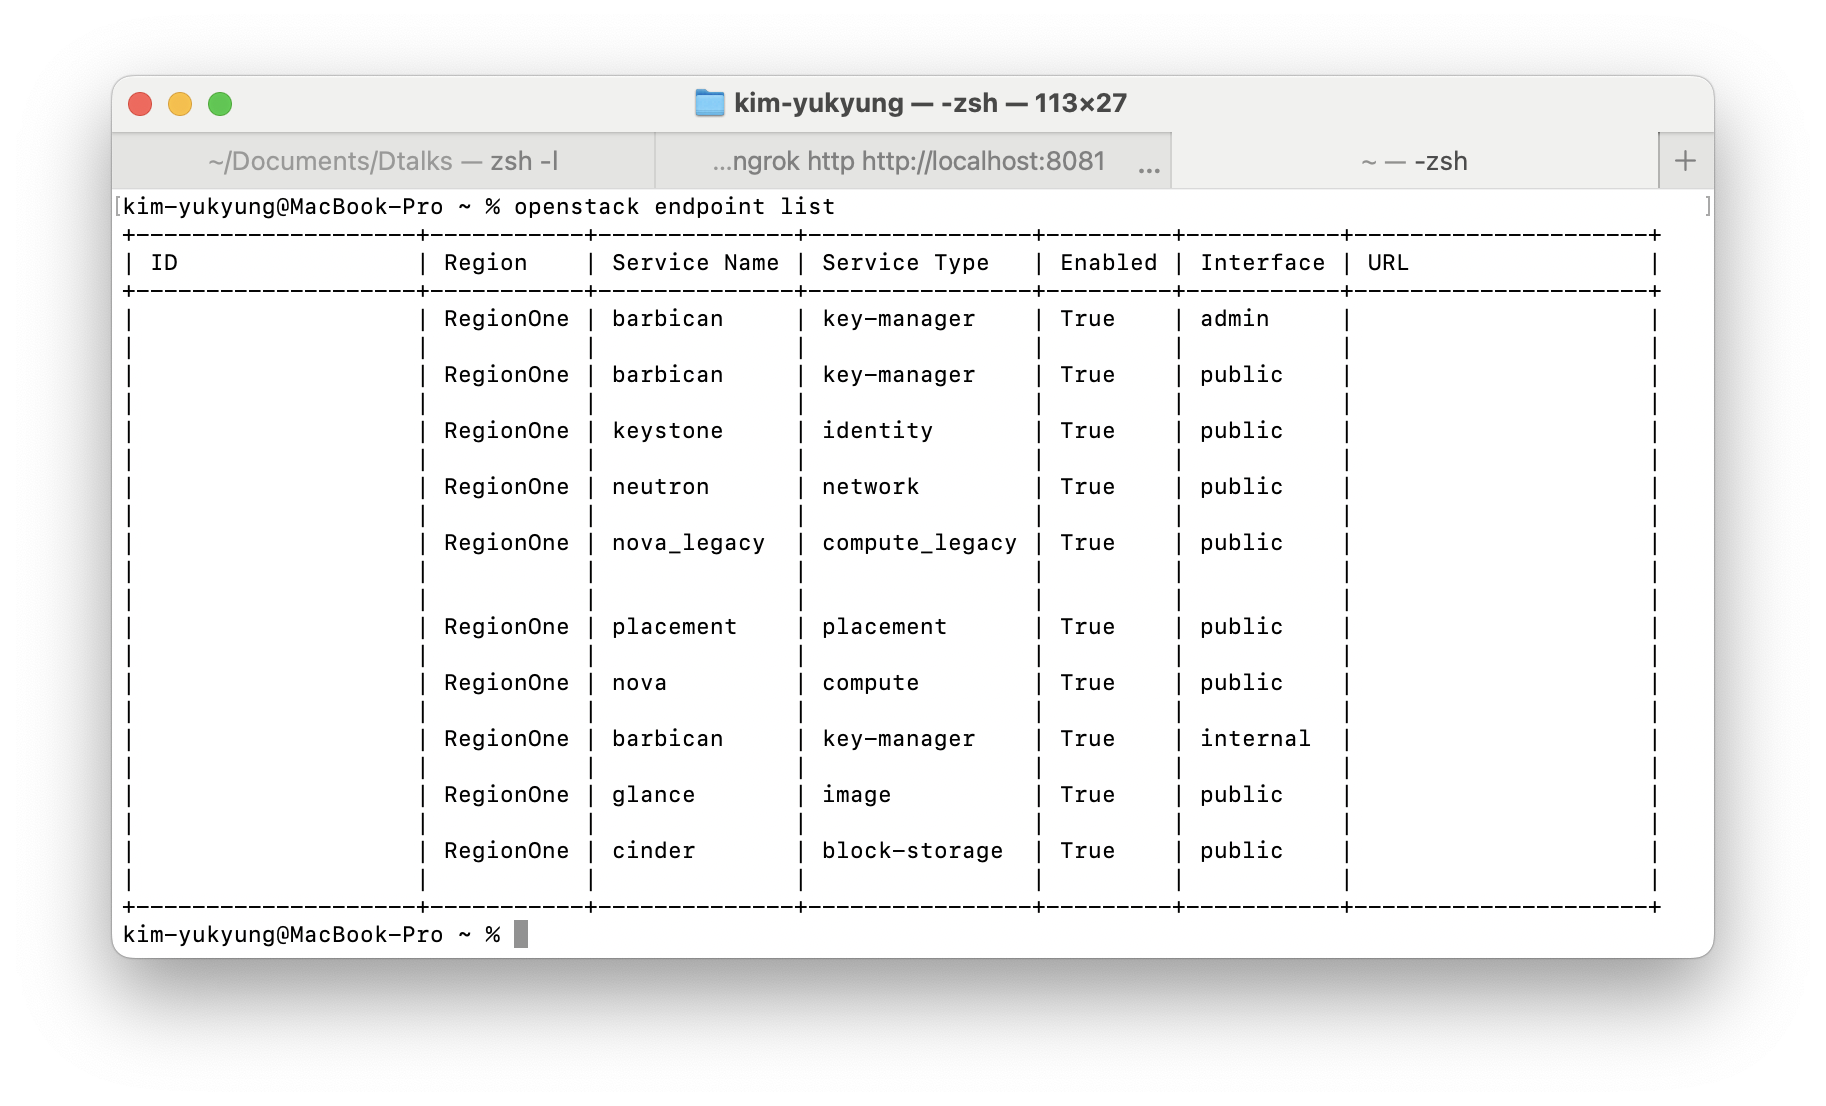Click the 'openstack endpoint list' command text
Screen dimensions: 1826x1106
pyautogui.click(x=674, y=207)
